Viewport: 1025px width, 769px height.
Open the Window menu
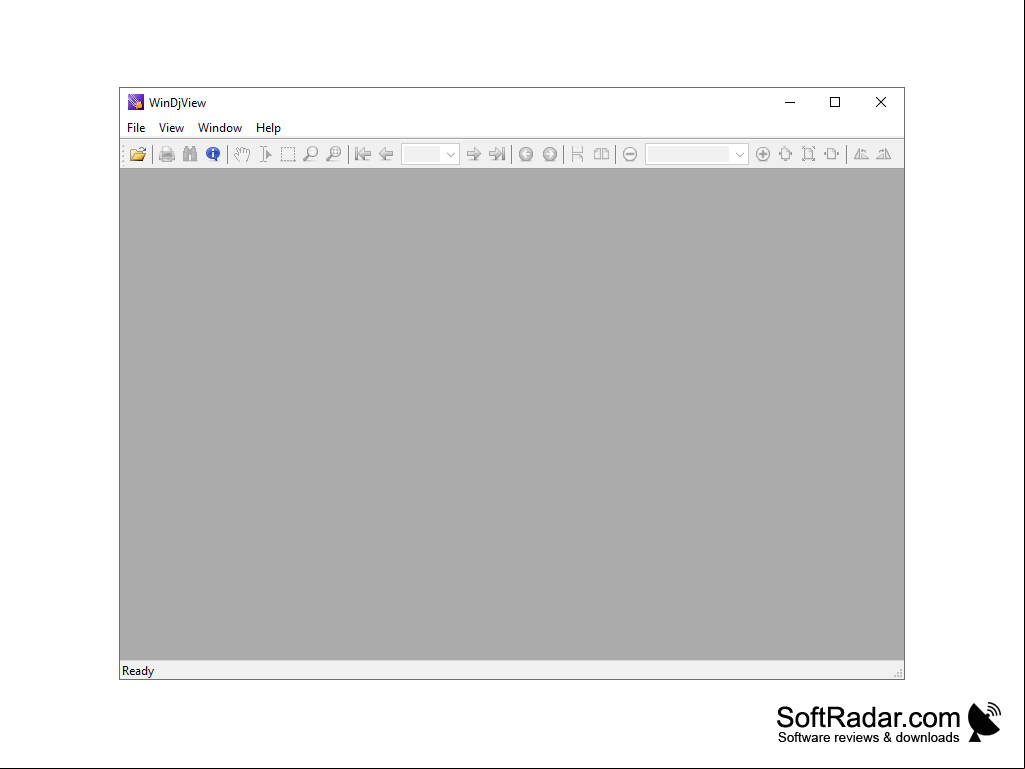[220, 128]
